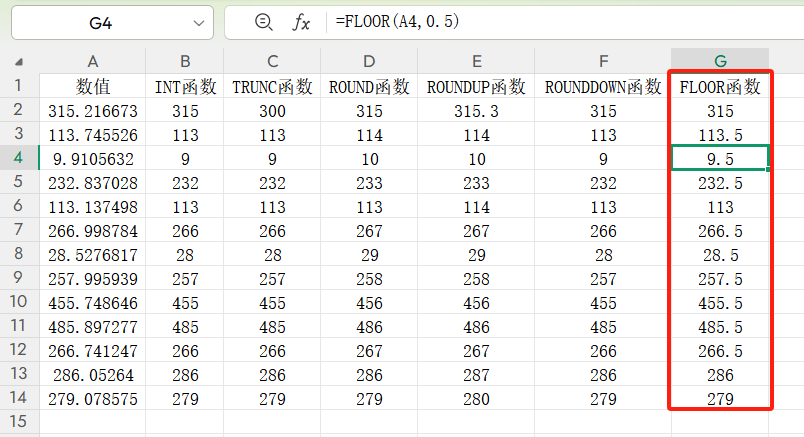The image size is (804, 437).
Task: Select column E header
Action: [x=476, y=61]
